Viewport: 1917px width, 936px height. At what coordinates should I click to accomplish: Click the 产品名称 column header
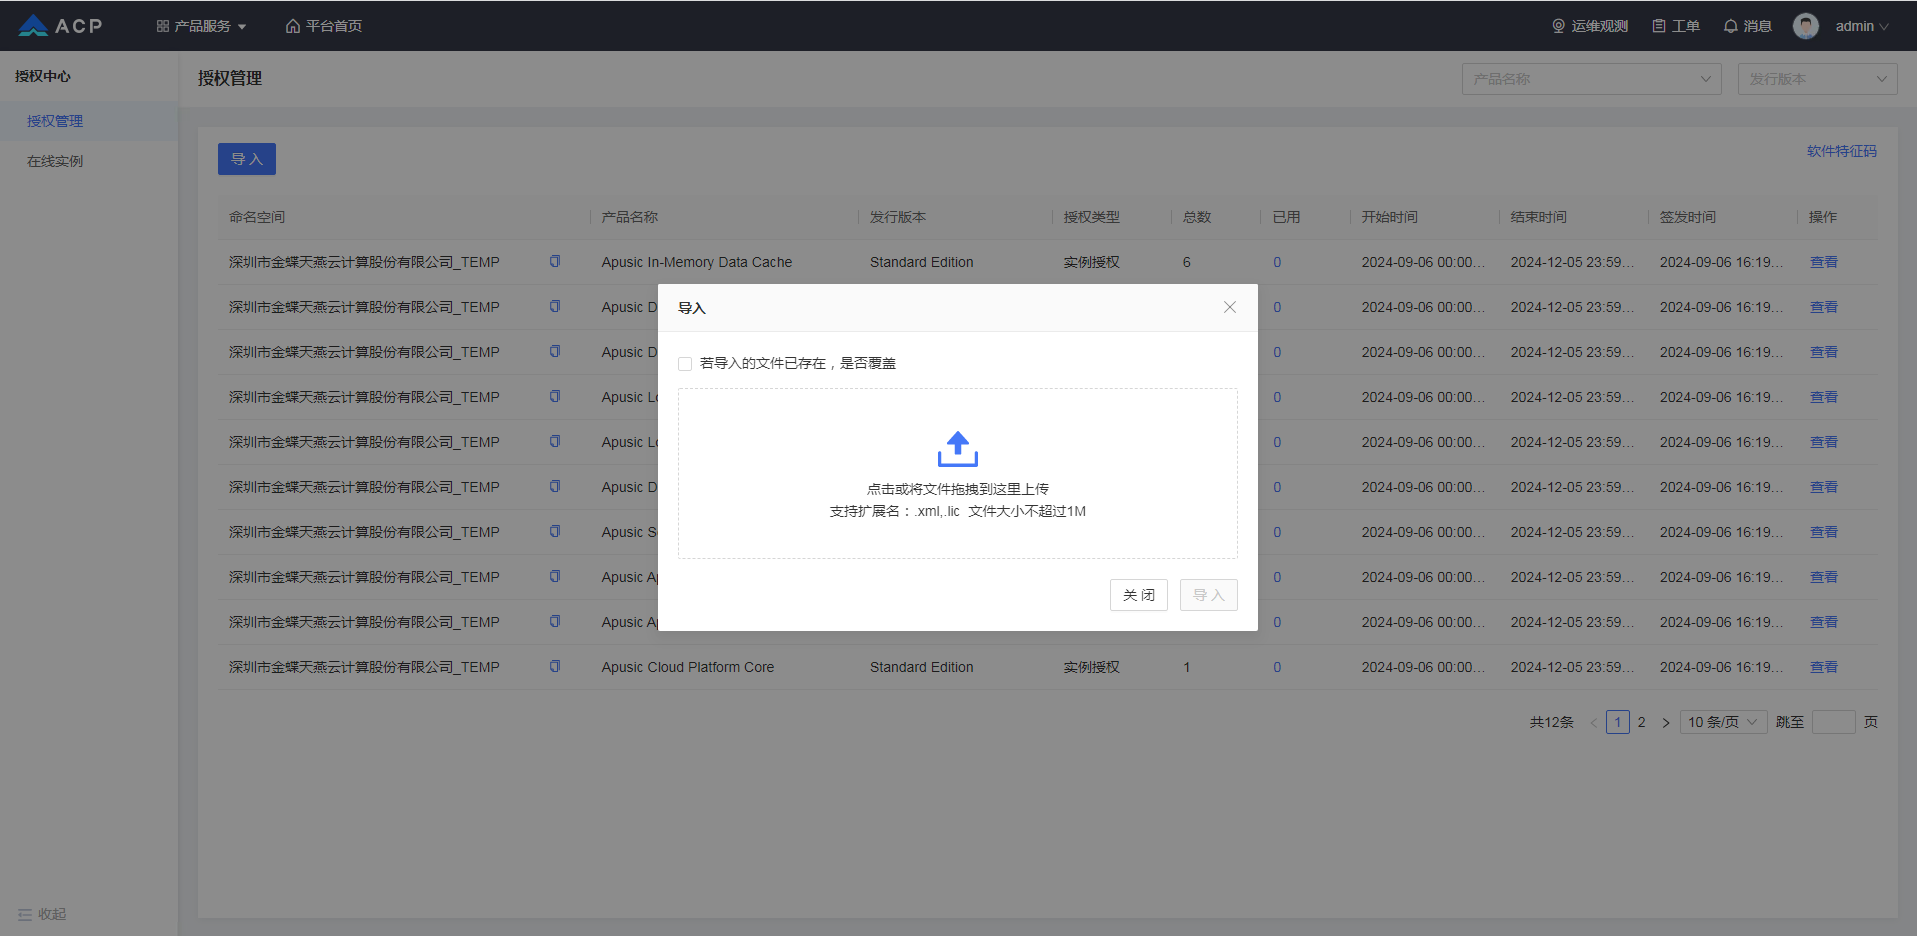click(x=630, y=217)
